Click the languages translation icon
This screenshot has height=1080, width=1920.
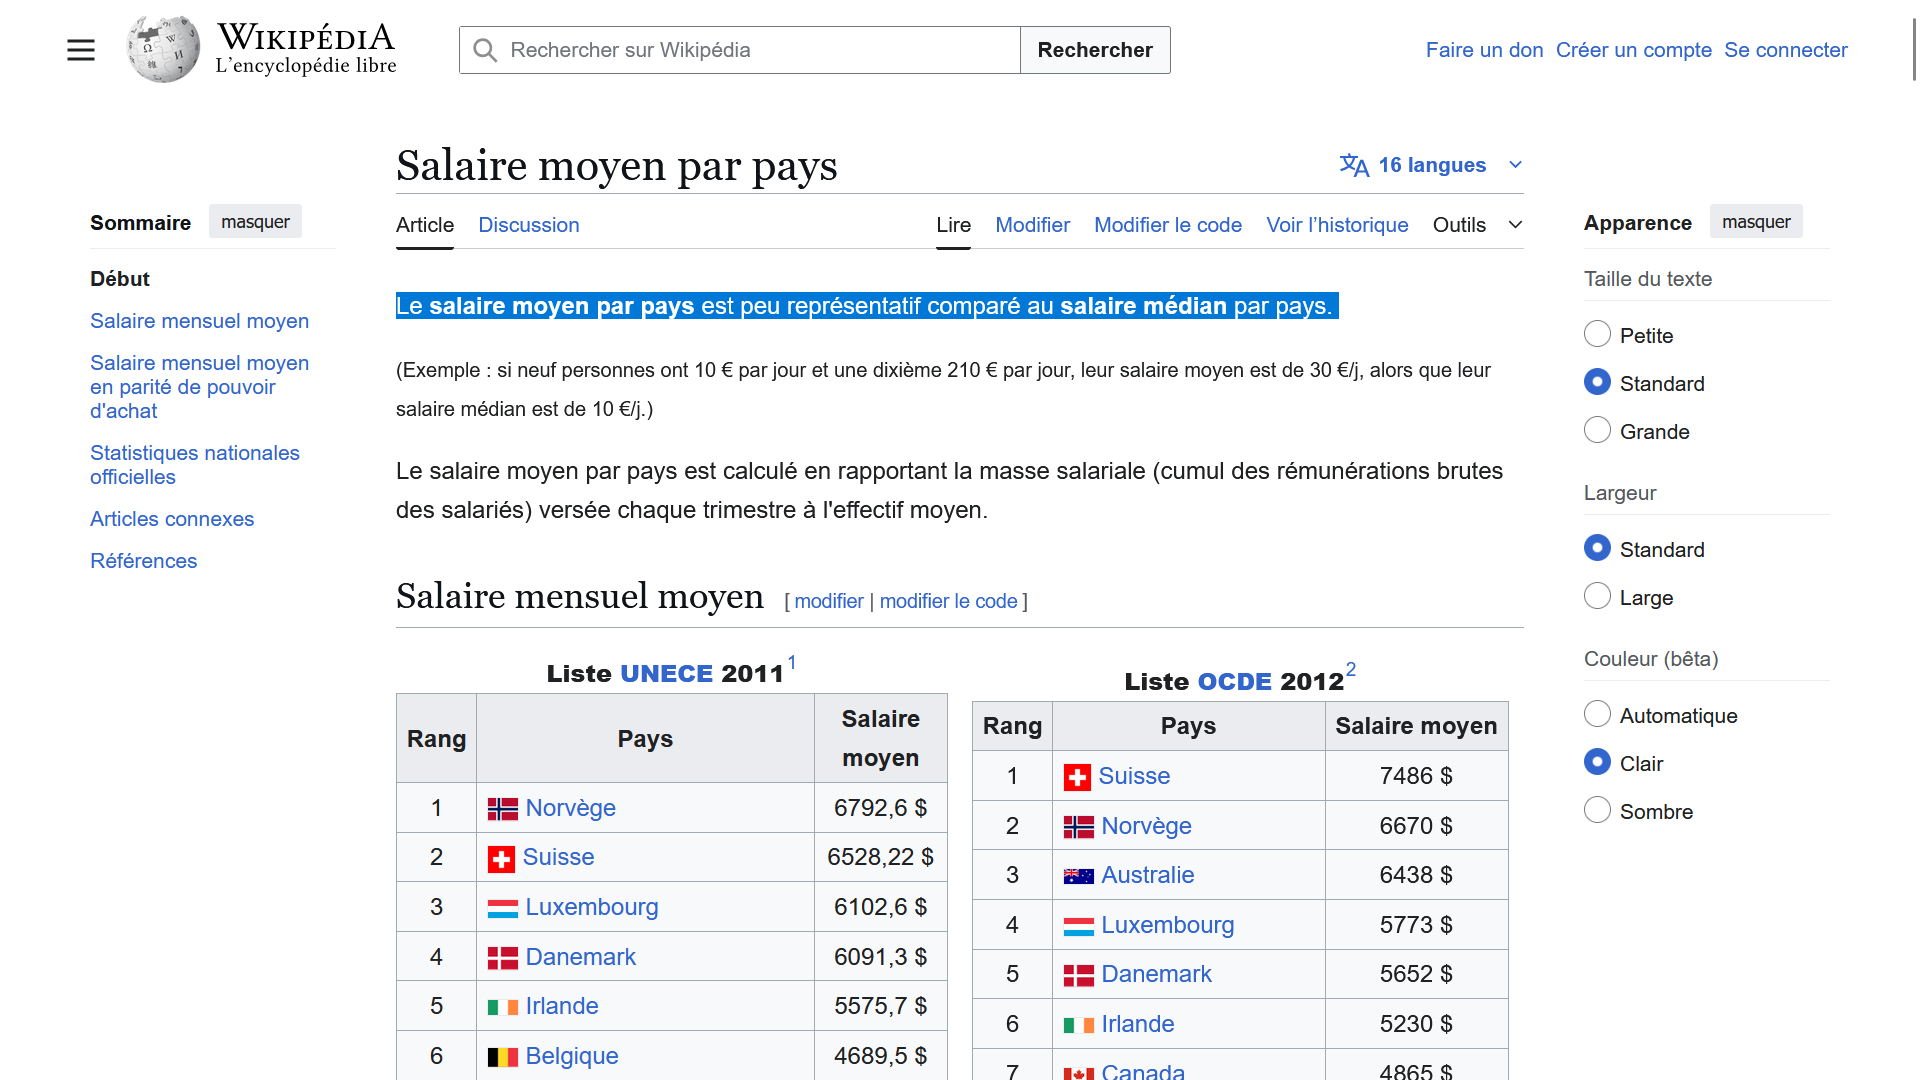tap(1354, 165)
